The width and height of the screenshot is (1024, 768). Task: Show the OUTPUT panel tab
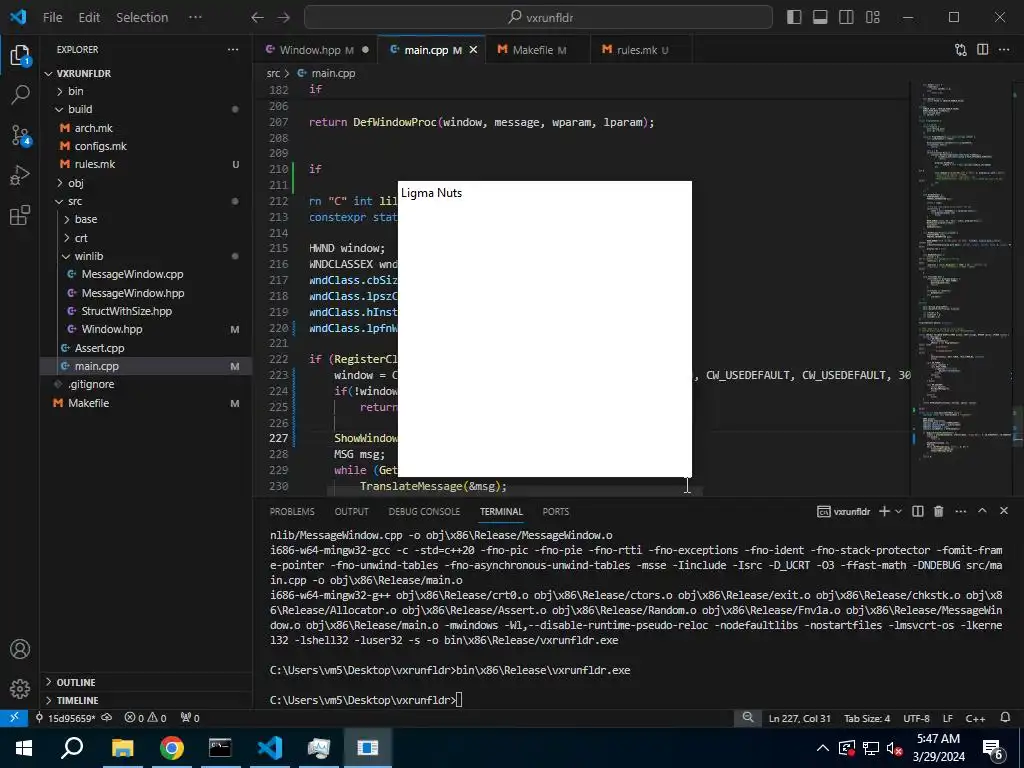(x=351, y=511)
